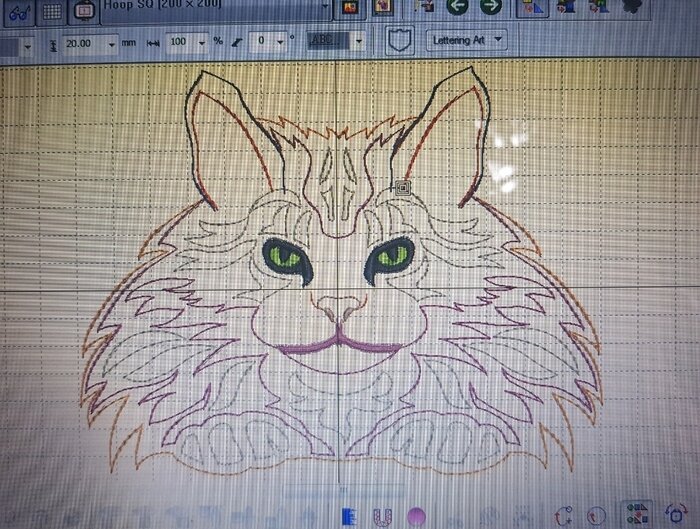Click the highlighted shapes and colors icon at bottom
Image resolution: width=700 pixels, height=529 pixels.
pyautogui.click(x=637, y=514)
